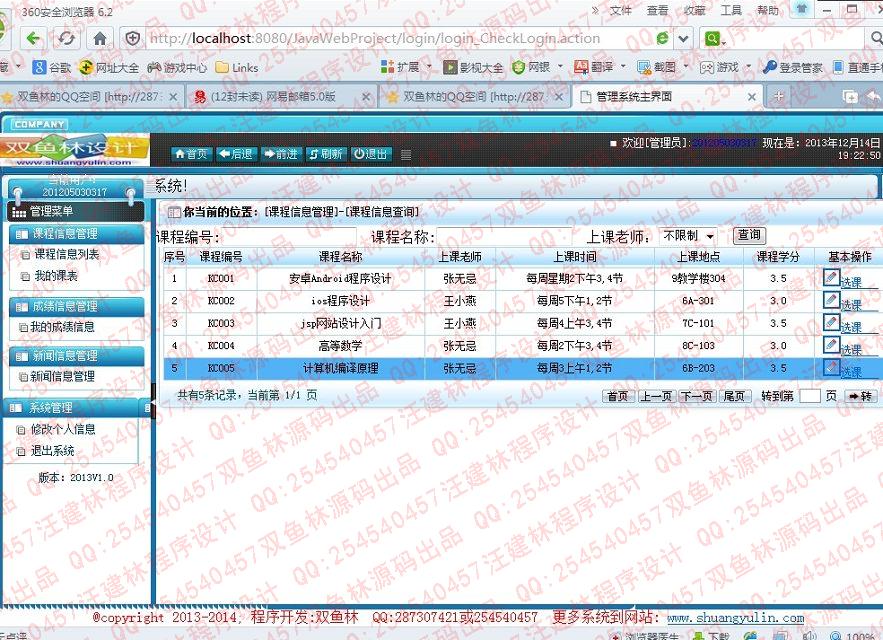Click the 查询 search button
The width and height of the screenshot is (883, 640).
click(749, 235)
